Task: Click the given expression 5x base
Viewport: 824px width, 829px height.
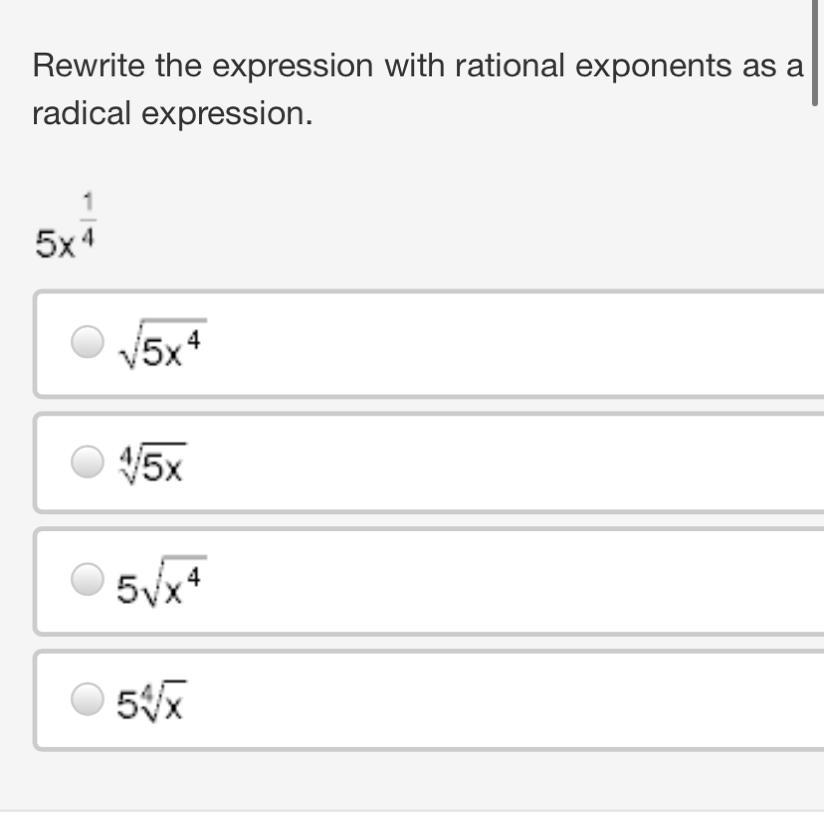Action: click(x=54, y=244)
